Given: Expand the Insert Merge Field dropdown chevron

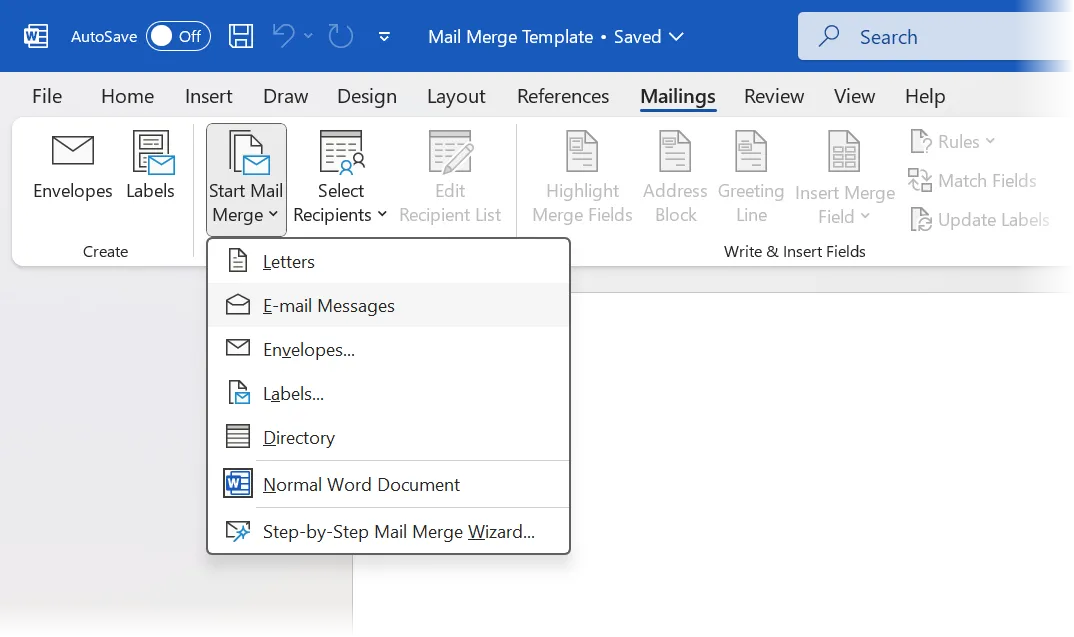Looking at the screenshot, I should [865, 216].
